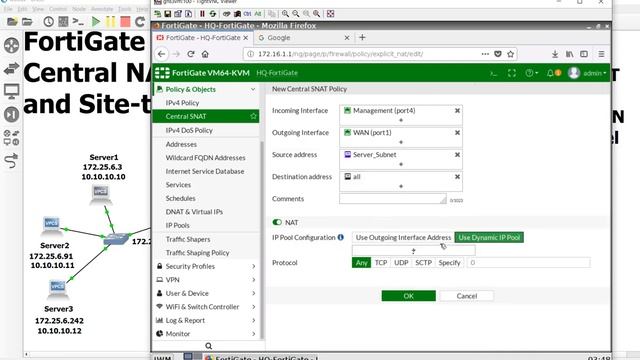Remove Management (port4) from Incoming Interface
The image size is (640, 360).
click(457, 111)
